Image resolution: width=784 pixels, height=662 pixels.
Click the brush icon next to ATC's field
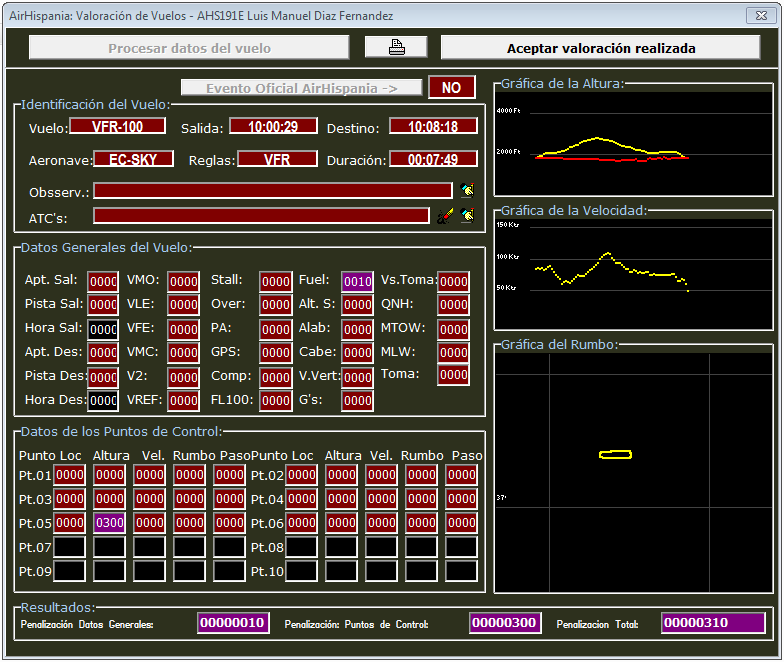[446, 215]
